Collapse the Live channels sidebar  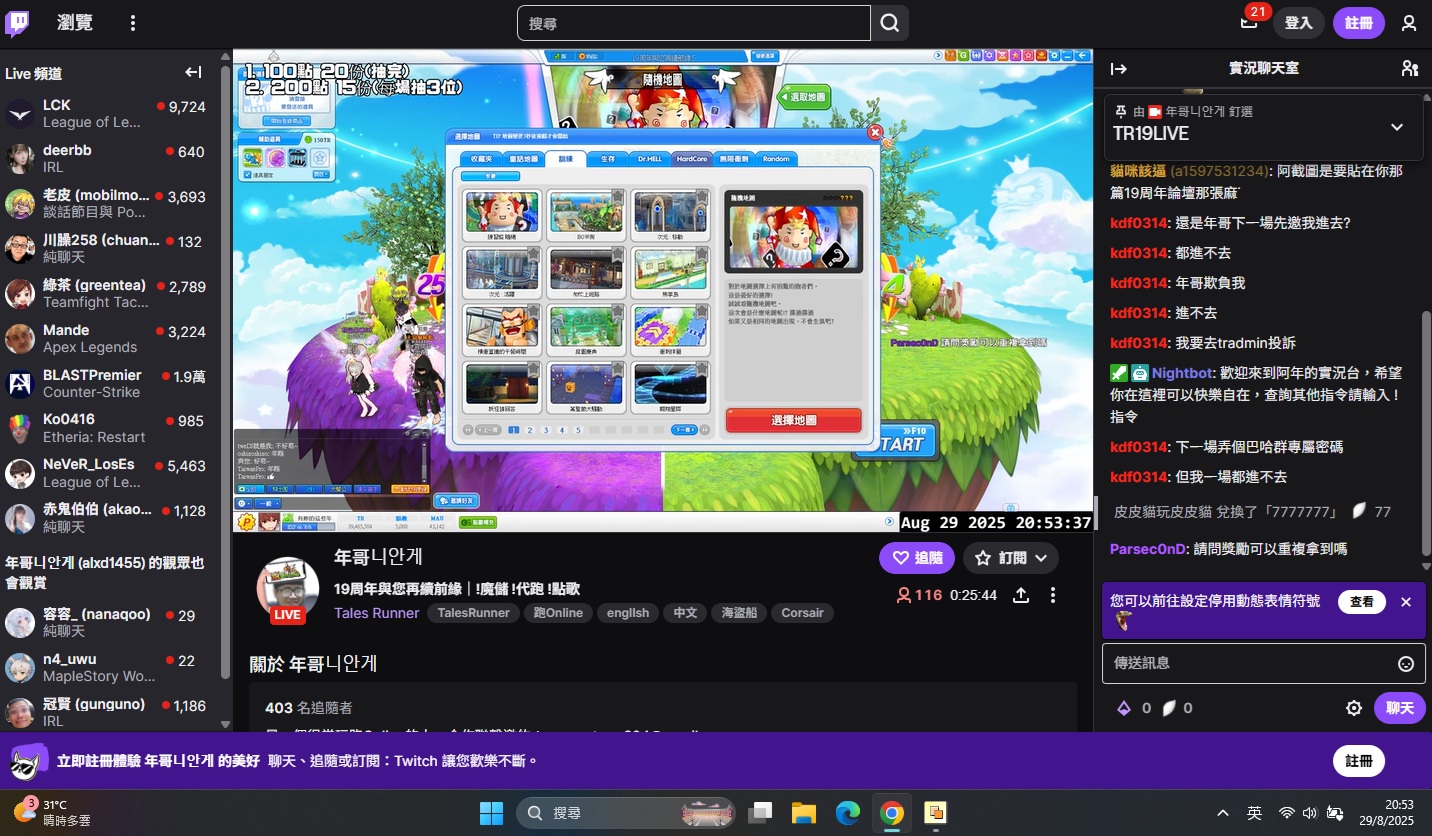pyautogui.click(x=194, y=72)
